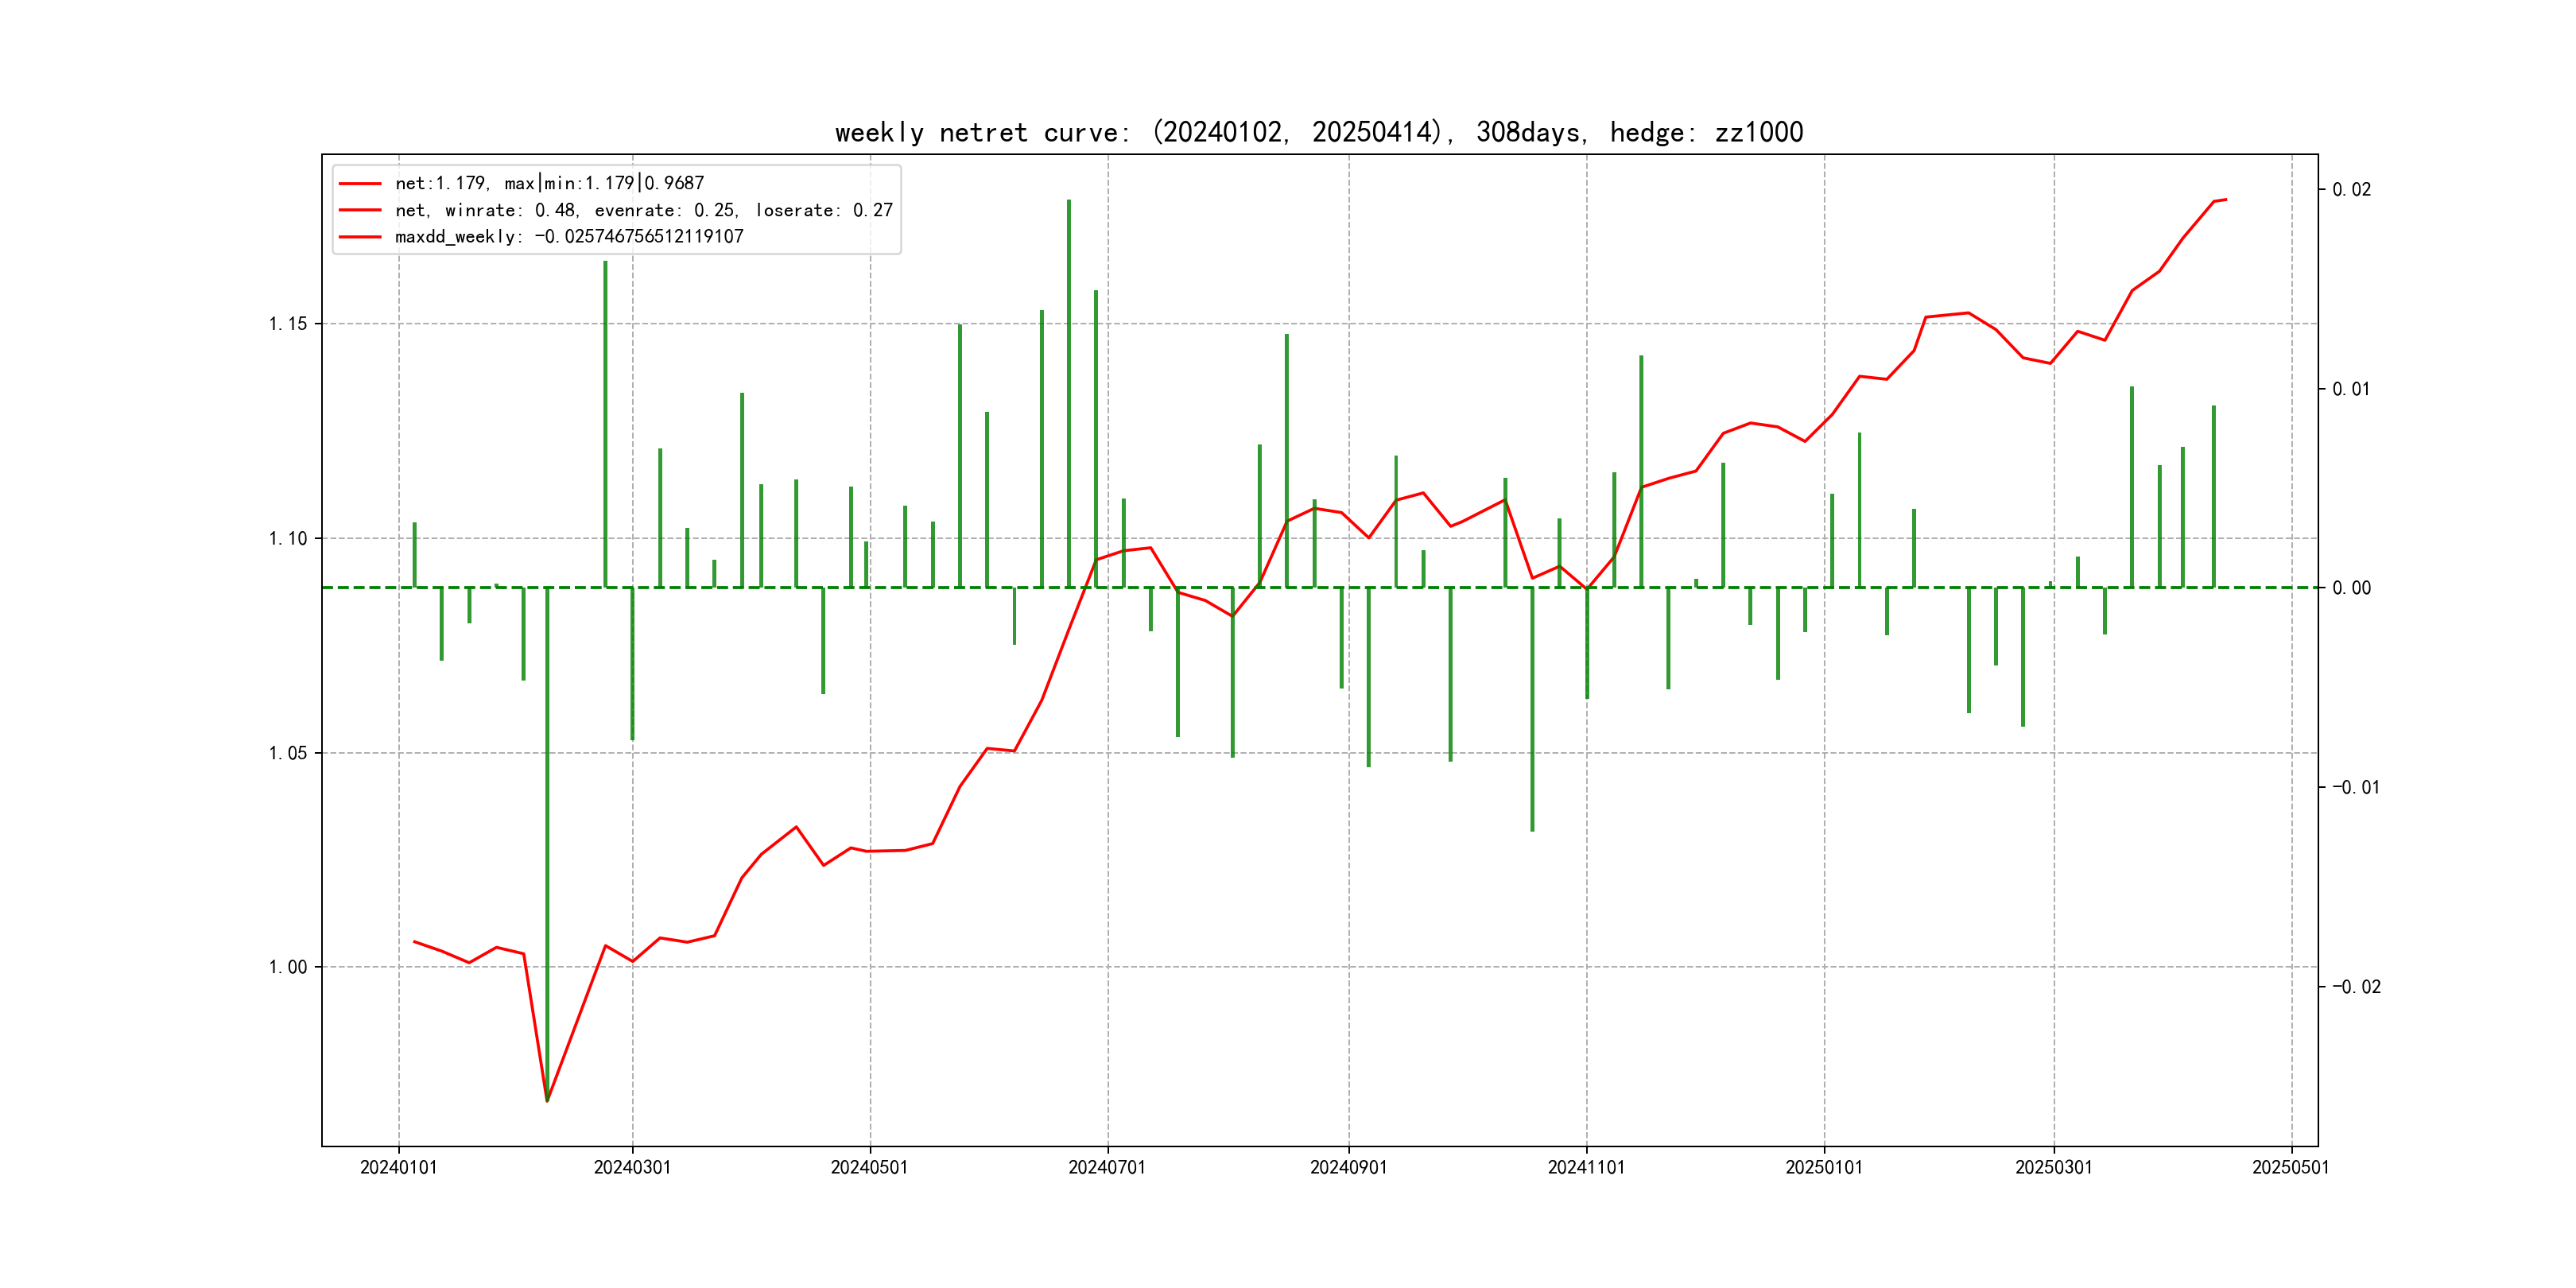Image resolution: width=2576 pixels, height=1288 pixels.
Task: Click the chart title 'weekly netret curve'
Action: tap(1318, 132)
